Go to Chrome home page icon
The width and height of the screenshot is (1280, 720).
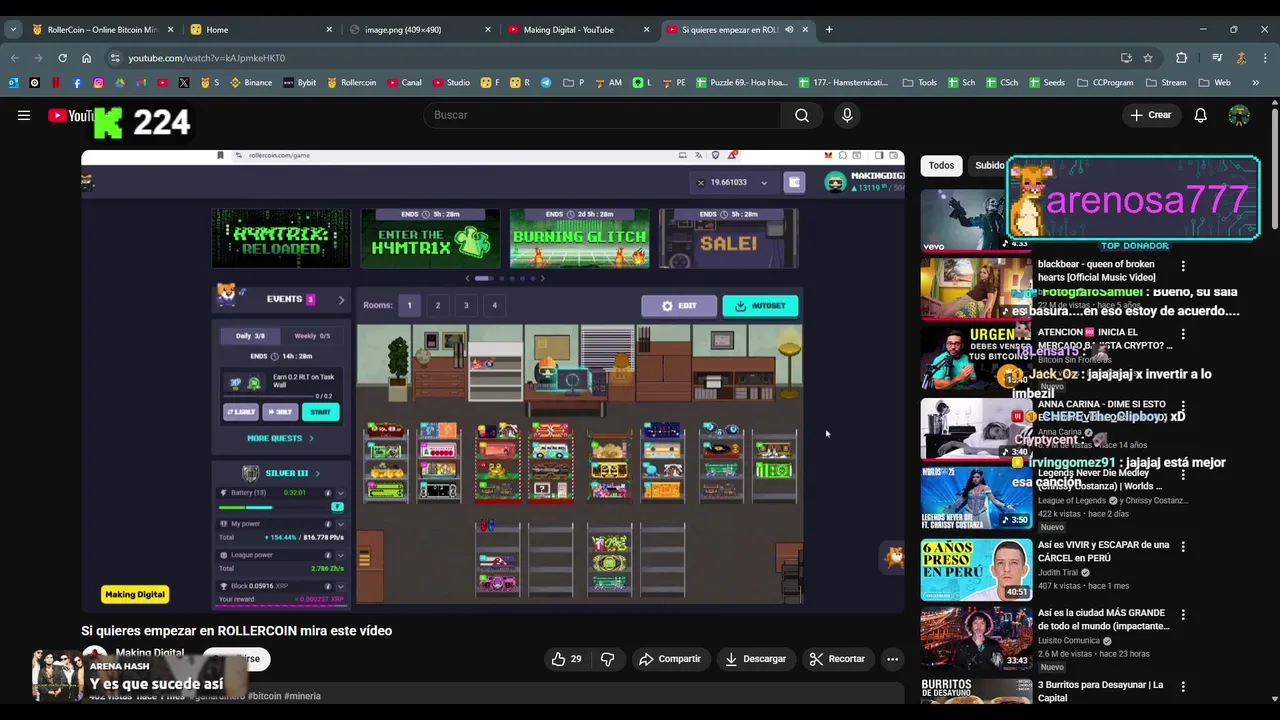[x=87, y=58]
